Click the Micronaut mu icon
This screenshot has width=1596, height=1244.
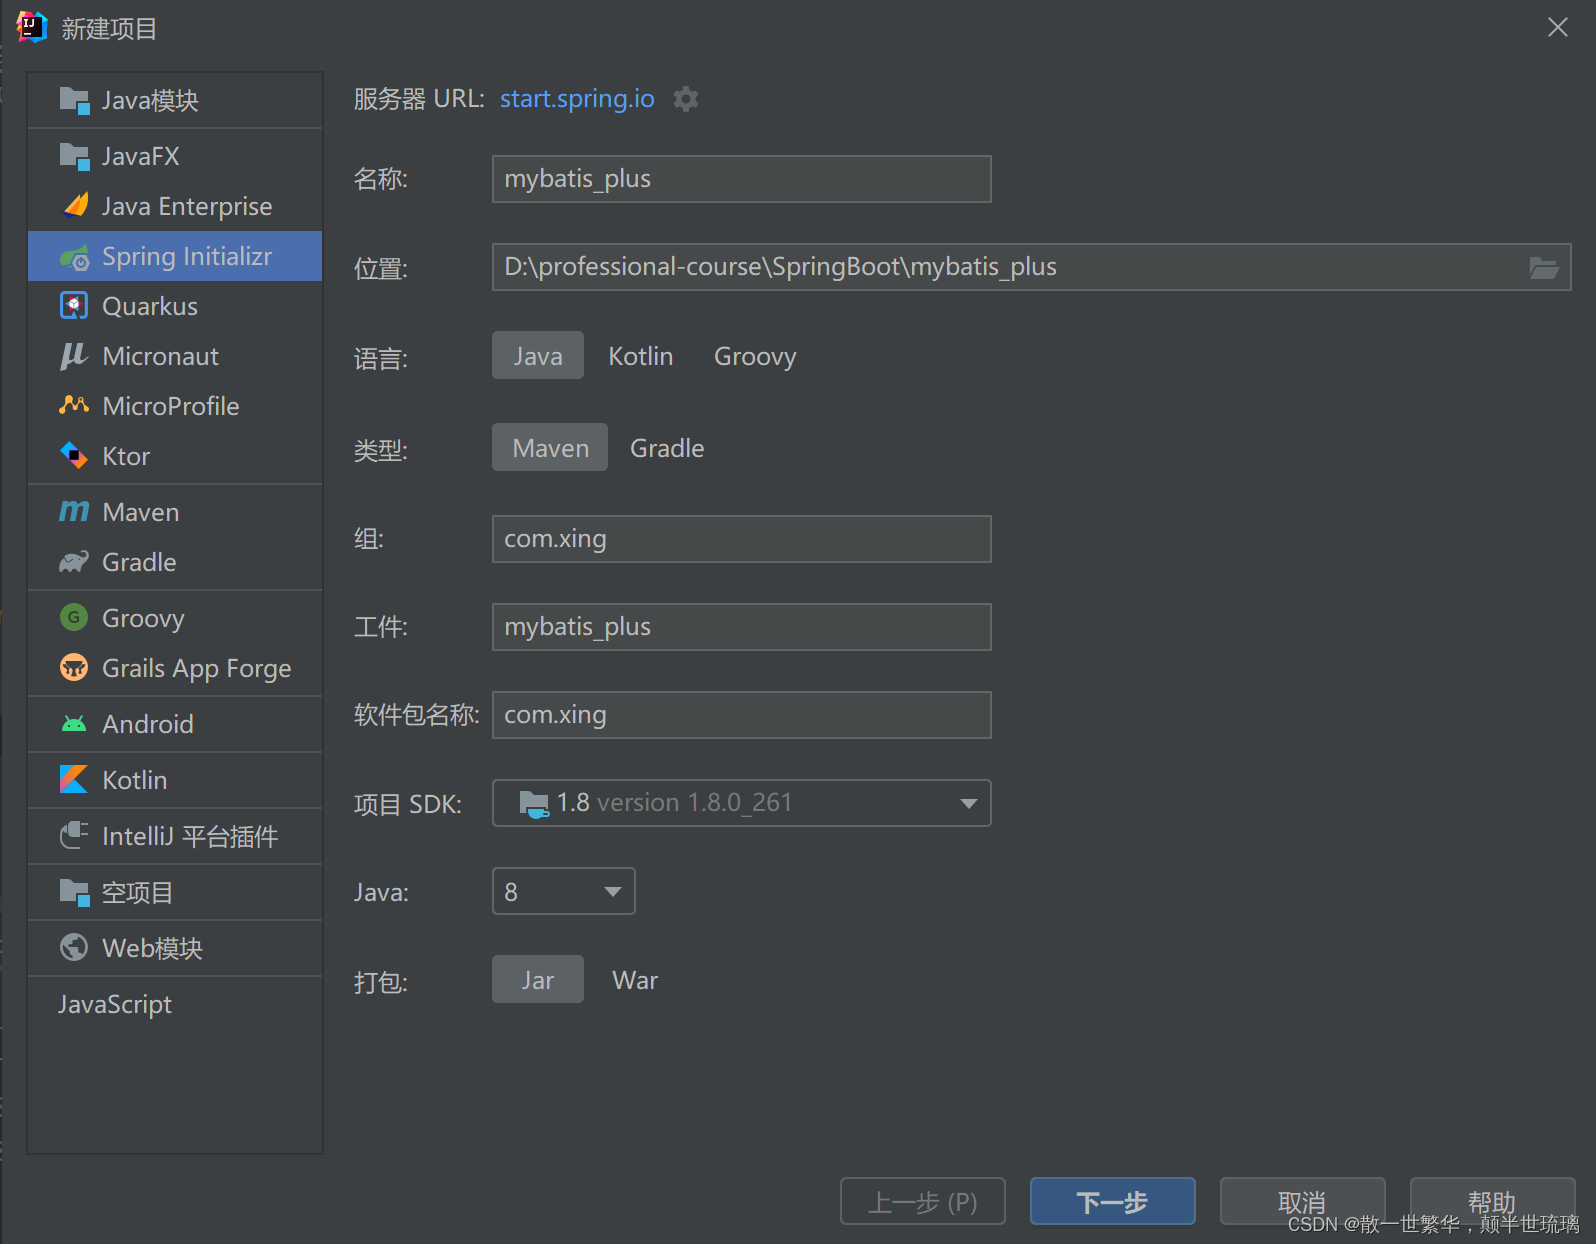74,356
